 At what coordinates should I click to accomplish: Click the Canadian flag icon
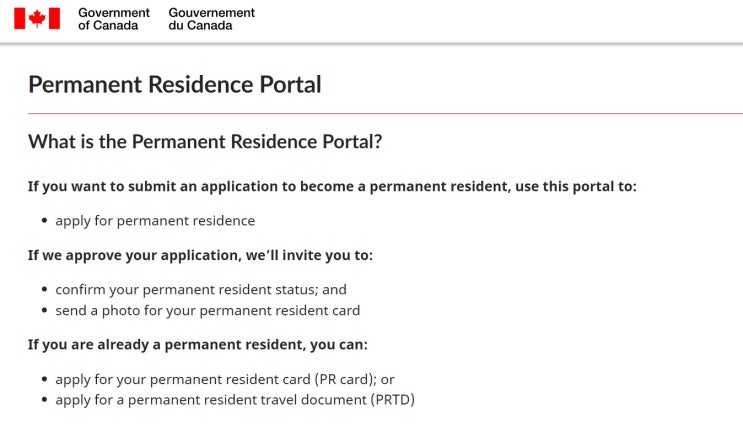click(37, 19)
